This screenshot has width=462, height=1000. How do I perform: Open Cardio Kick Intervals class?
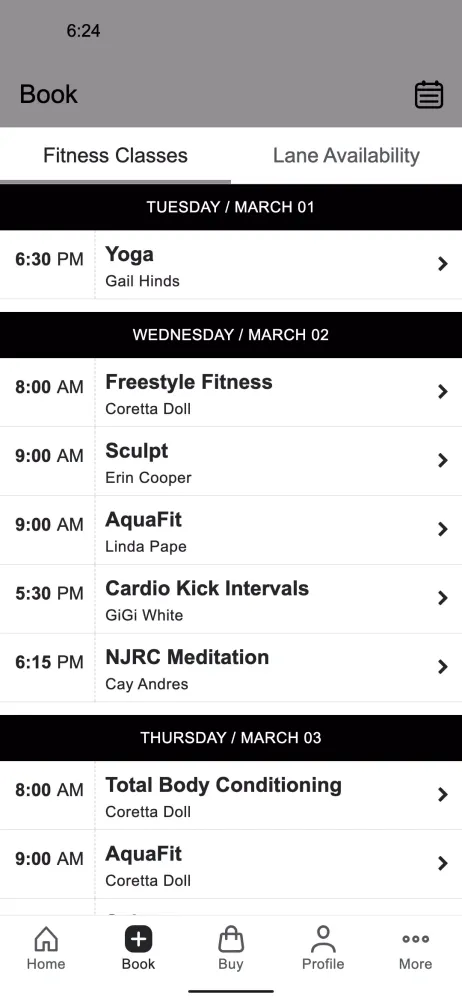[231, 599]
